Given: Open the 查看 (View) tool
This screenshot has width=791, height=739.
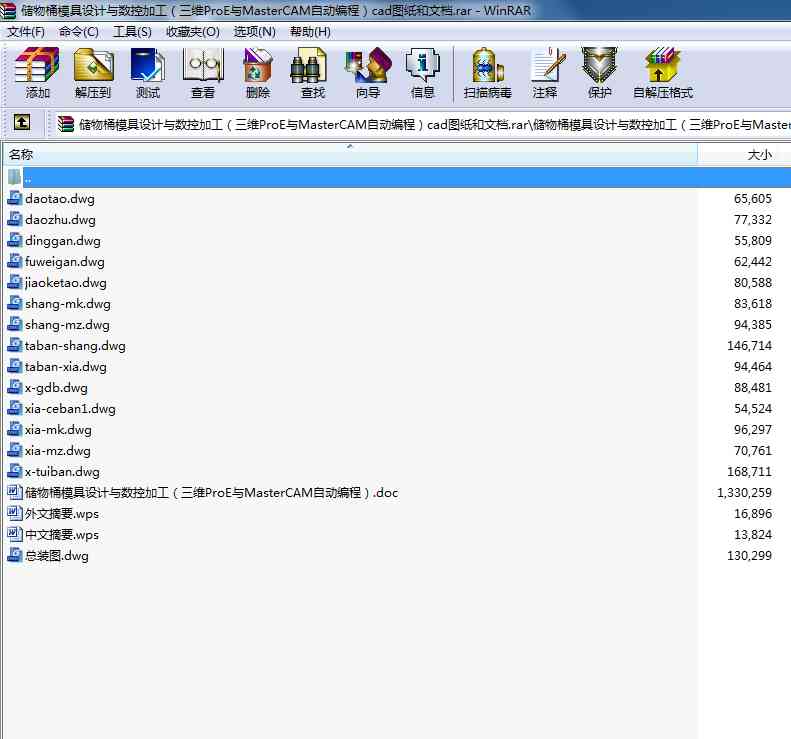Looking at the screenshot, I should pyautogui.click(x=203, y=73).
